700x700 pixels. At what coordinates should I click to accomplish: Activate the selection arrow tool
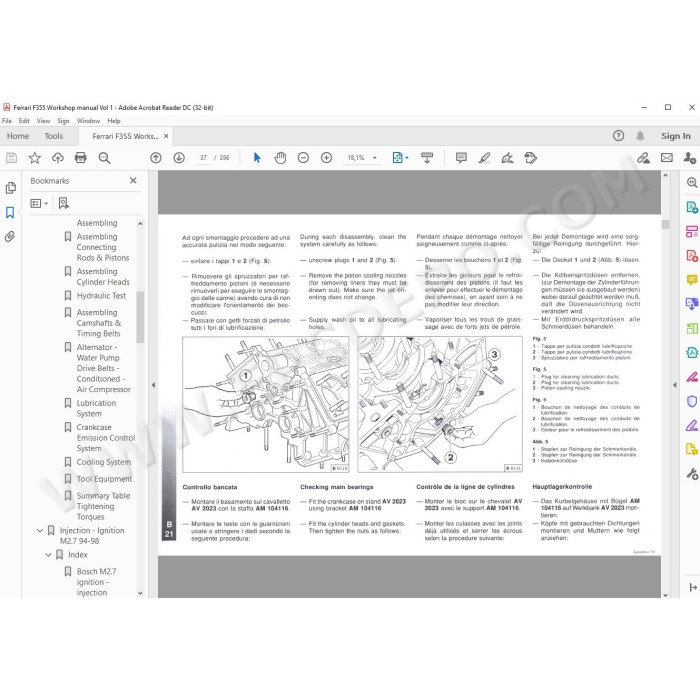(257, 158)
